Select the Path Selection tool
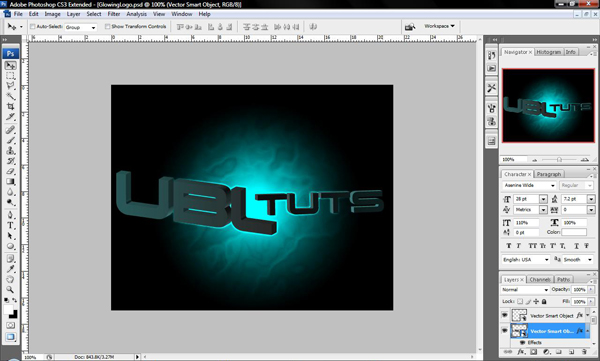 pyautogui.click(x=10, y=235)
